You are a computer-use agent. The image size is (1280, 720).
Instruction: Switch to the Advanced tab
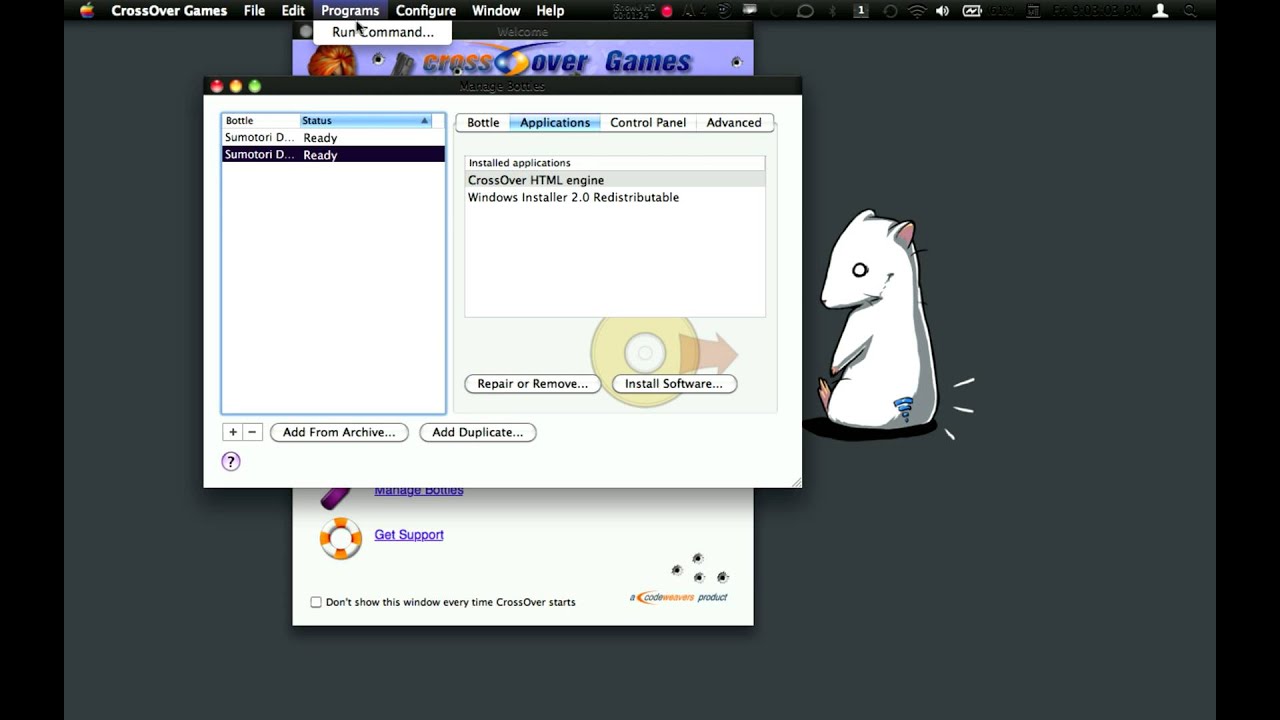tap(734, 123)
